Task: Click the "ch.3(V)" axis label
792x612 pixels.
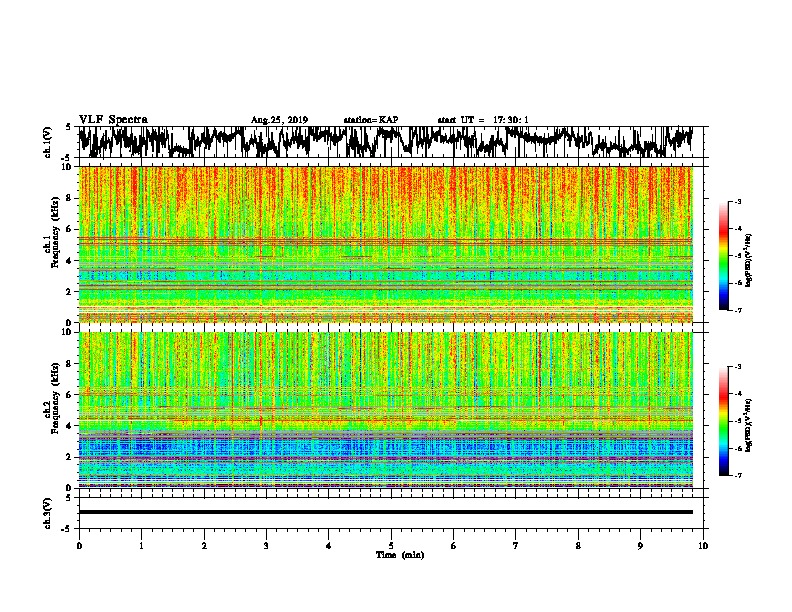Action: (48, 513)
